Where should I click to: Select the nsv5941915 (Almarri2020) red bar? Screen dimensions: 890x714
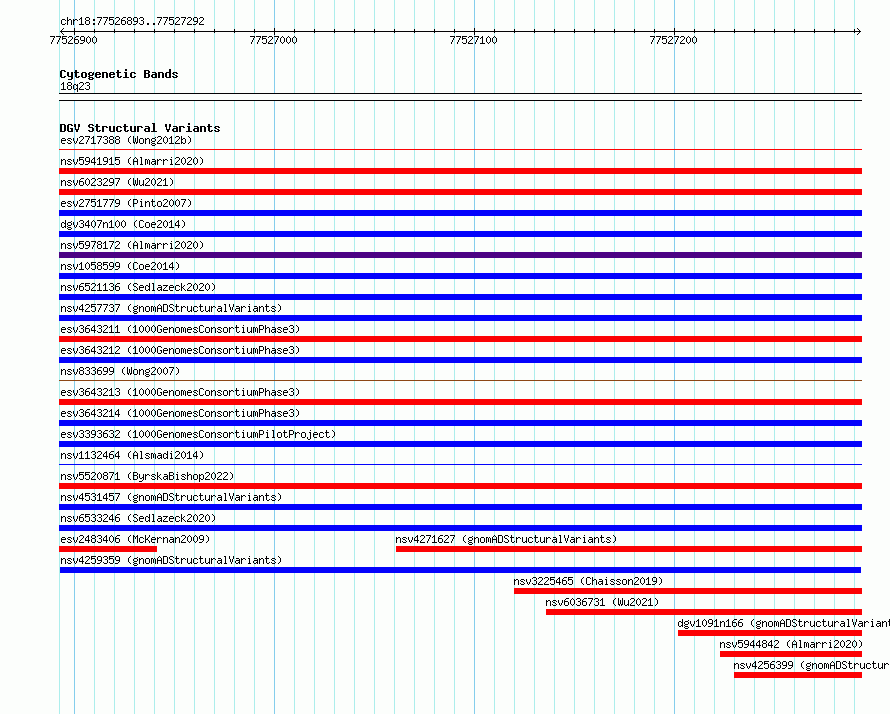tap(460, 171)
